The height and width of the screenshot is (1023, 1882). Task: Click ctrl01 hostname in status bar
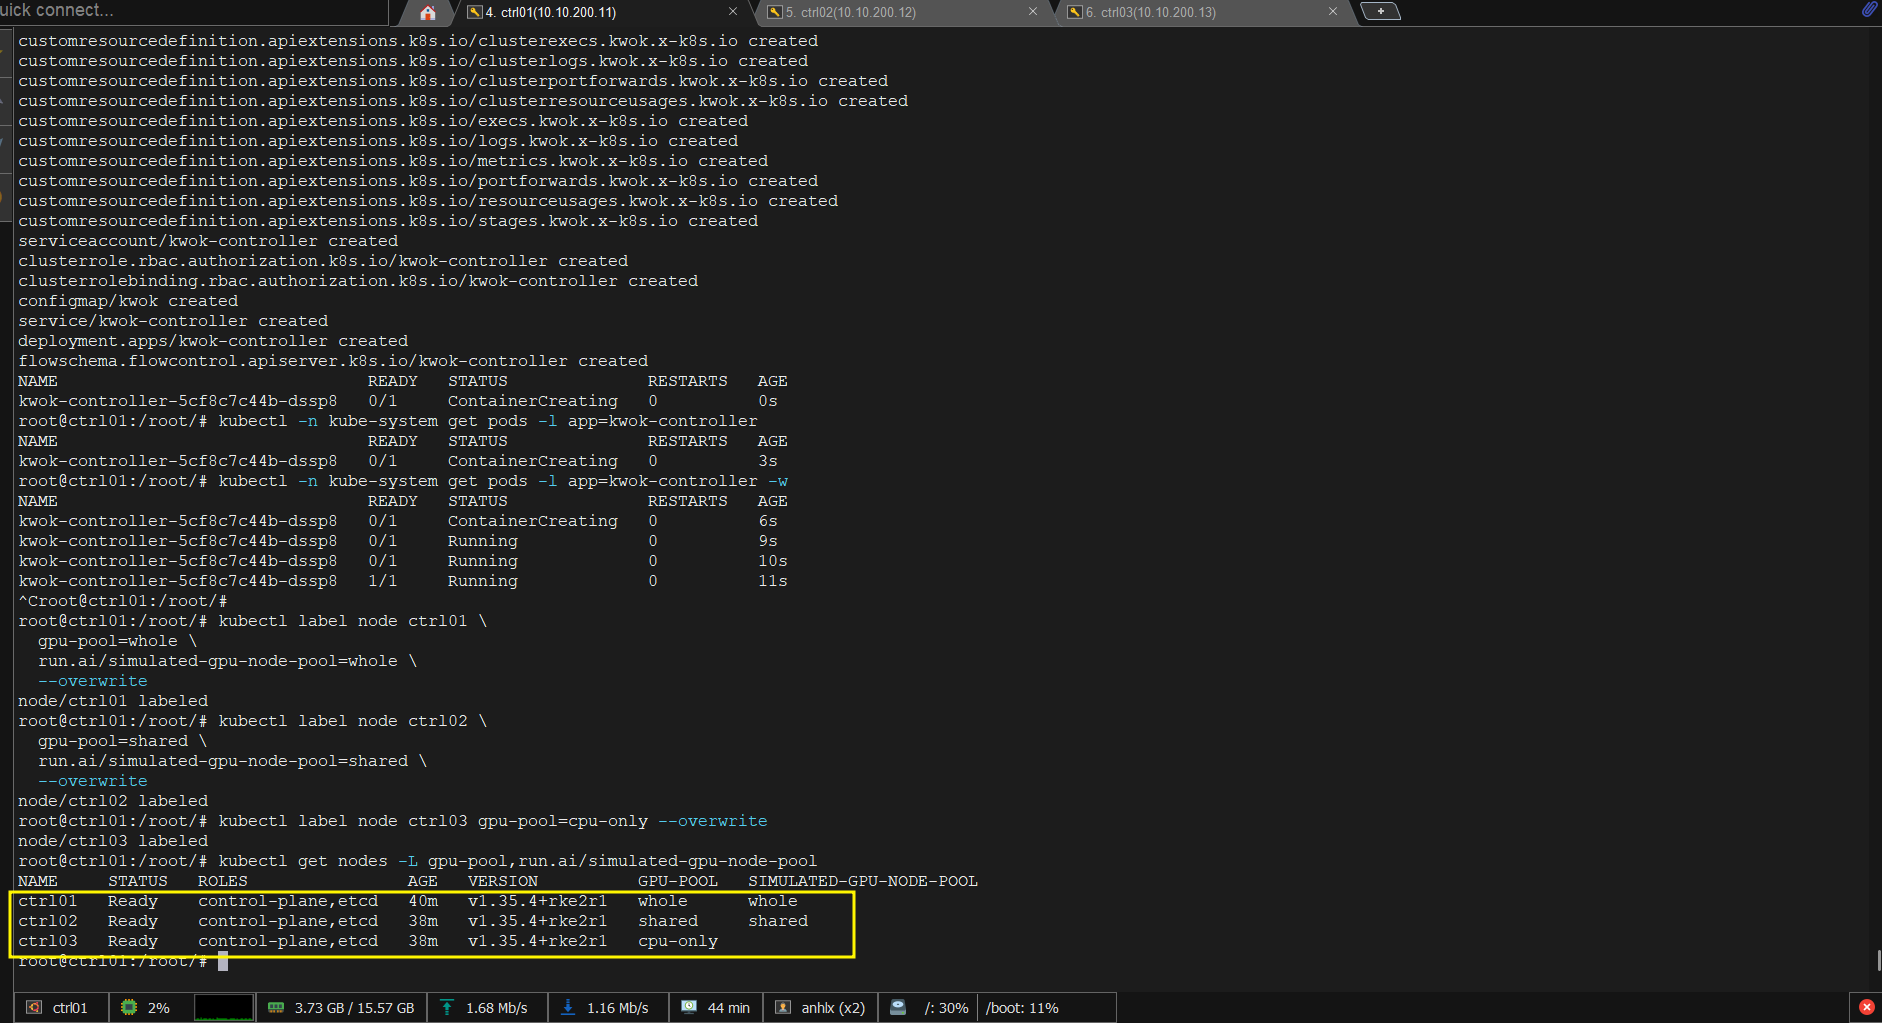[70, 1008]
